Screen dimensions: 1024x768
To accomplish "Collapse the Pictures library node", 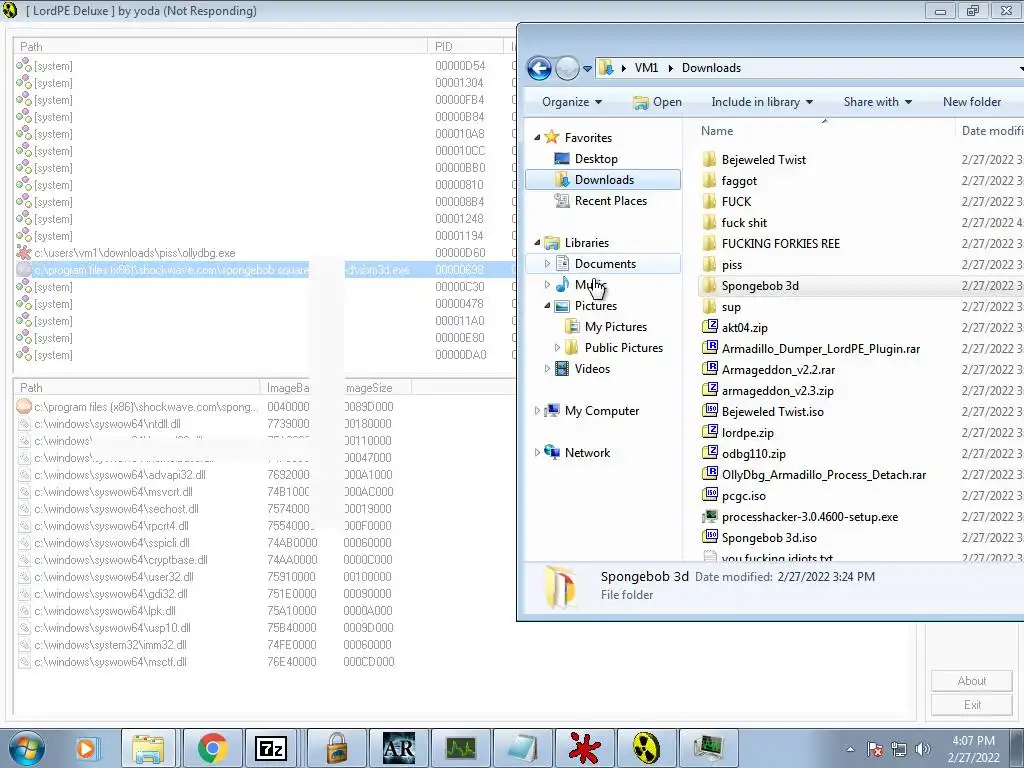I will click(x=547, y=306).
